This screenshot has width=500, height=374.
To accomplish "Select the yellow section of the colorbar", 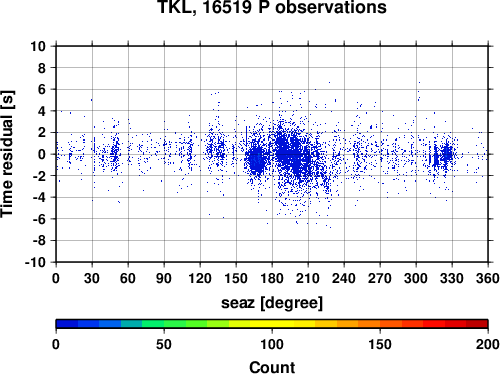I will tap(272, 324).
